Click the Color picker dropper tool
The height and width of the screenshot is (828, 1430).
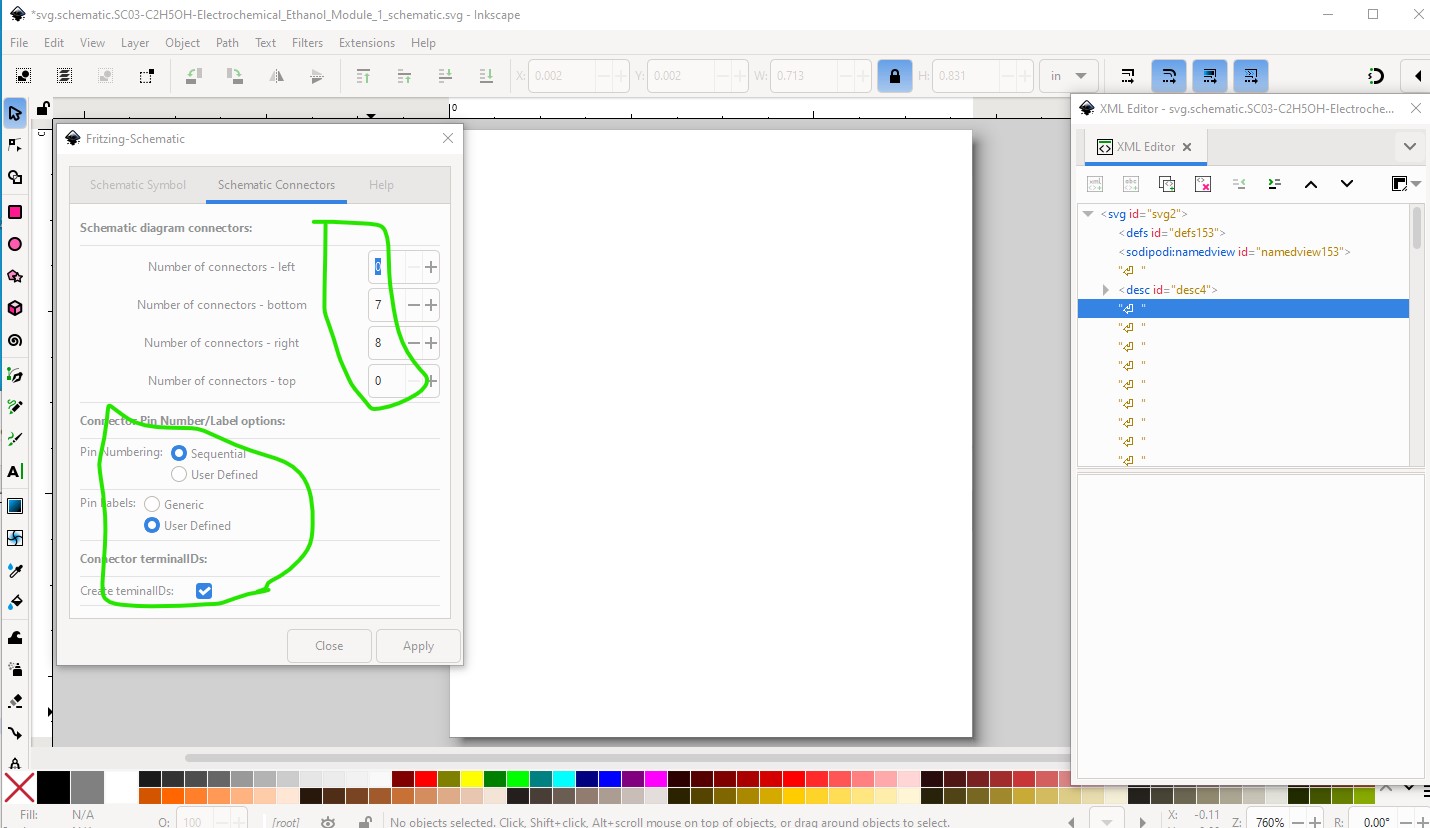pos(15,570)
